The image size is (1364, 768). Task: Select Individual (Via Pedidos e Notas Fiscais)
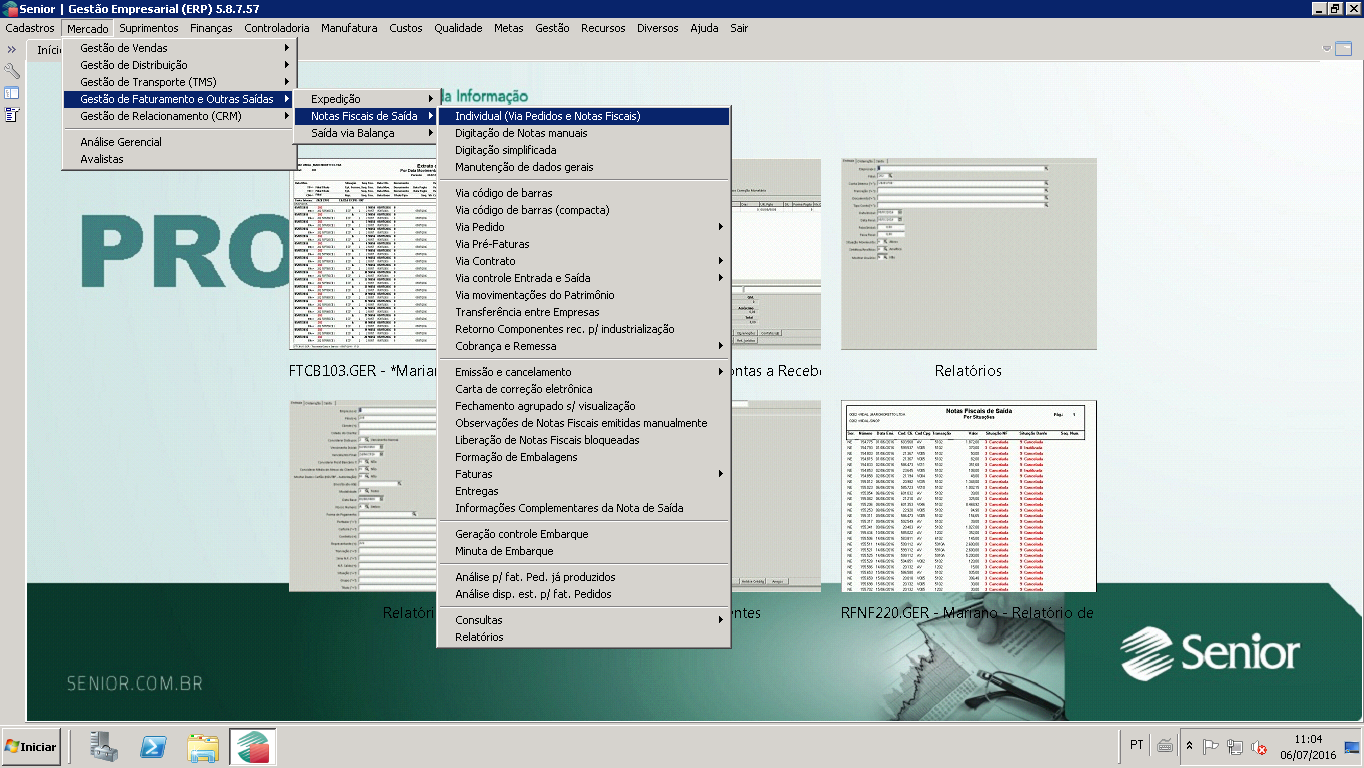pos(584,116)
